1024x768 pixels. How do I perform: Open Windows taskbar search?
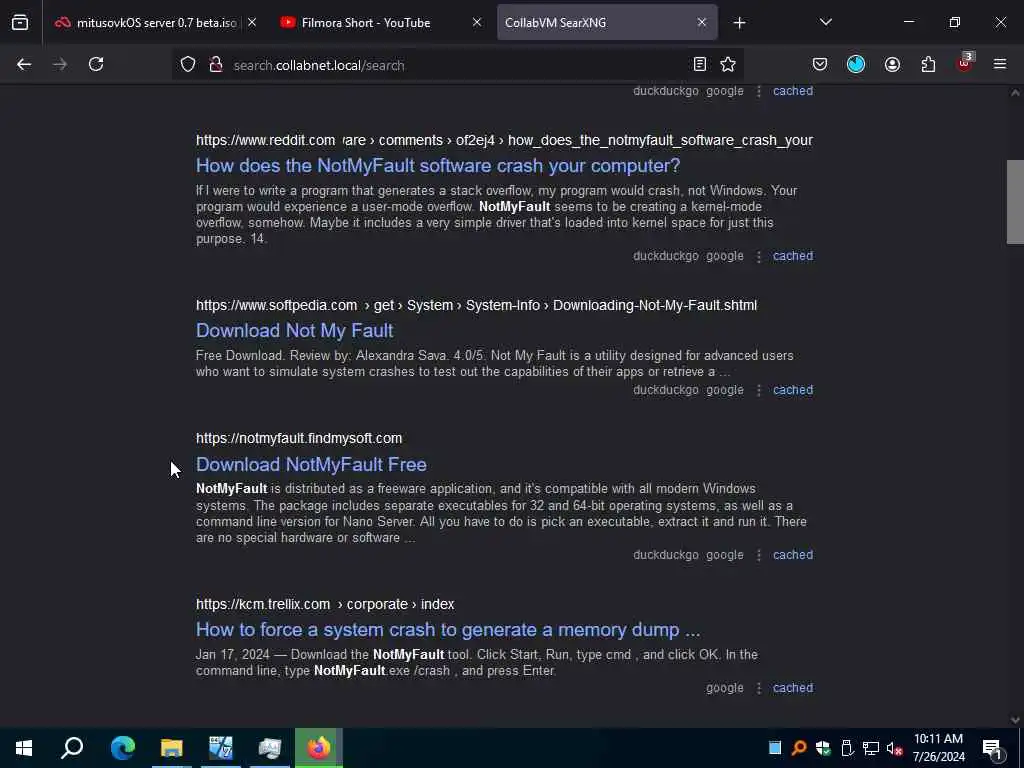click(72, 748)
